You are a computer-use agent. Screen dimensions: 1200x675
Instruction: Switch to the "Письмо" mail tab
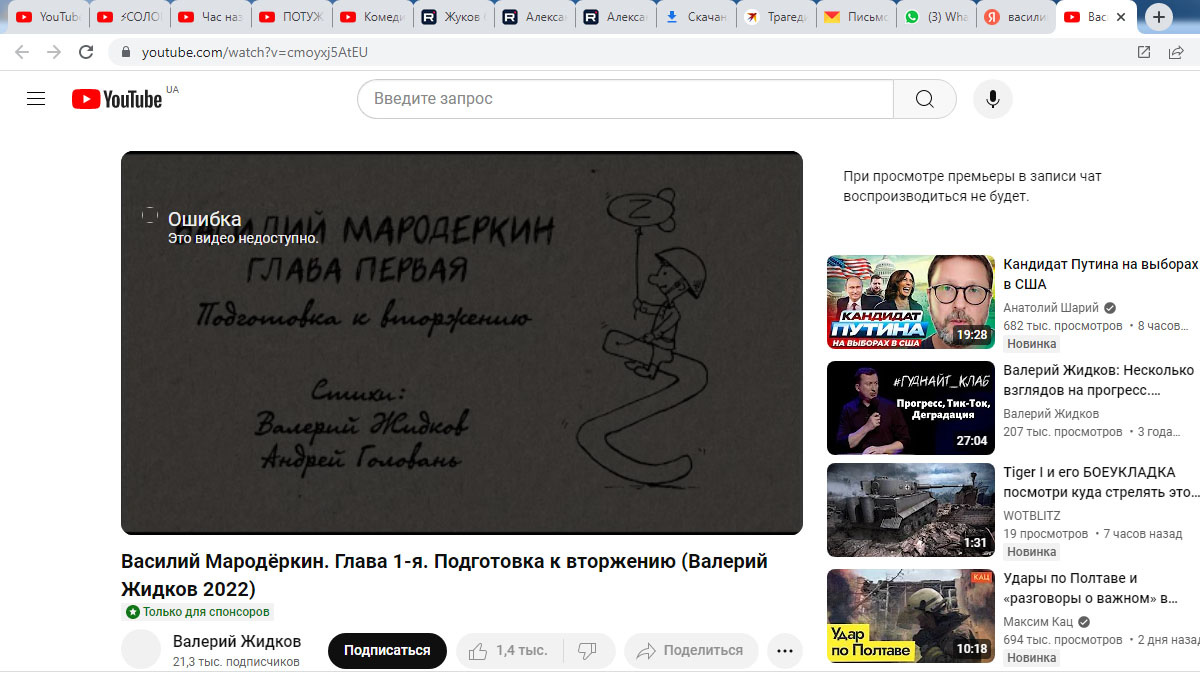[857, 17]
